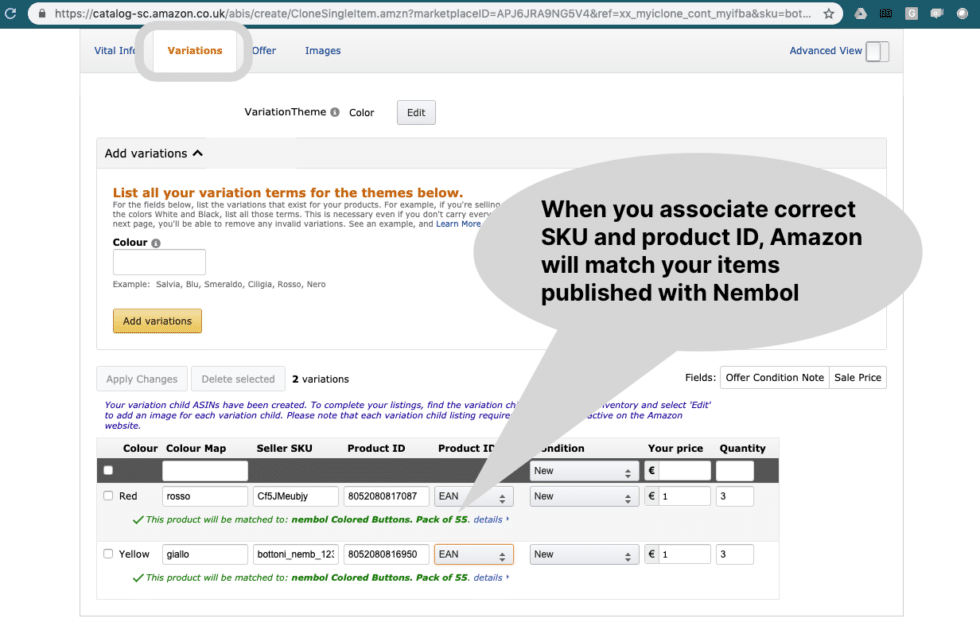The image size is (980, 626).
Task: Collapse the Add variations section
Action: coord(198,153)
